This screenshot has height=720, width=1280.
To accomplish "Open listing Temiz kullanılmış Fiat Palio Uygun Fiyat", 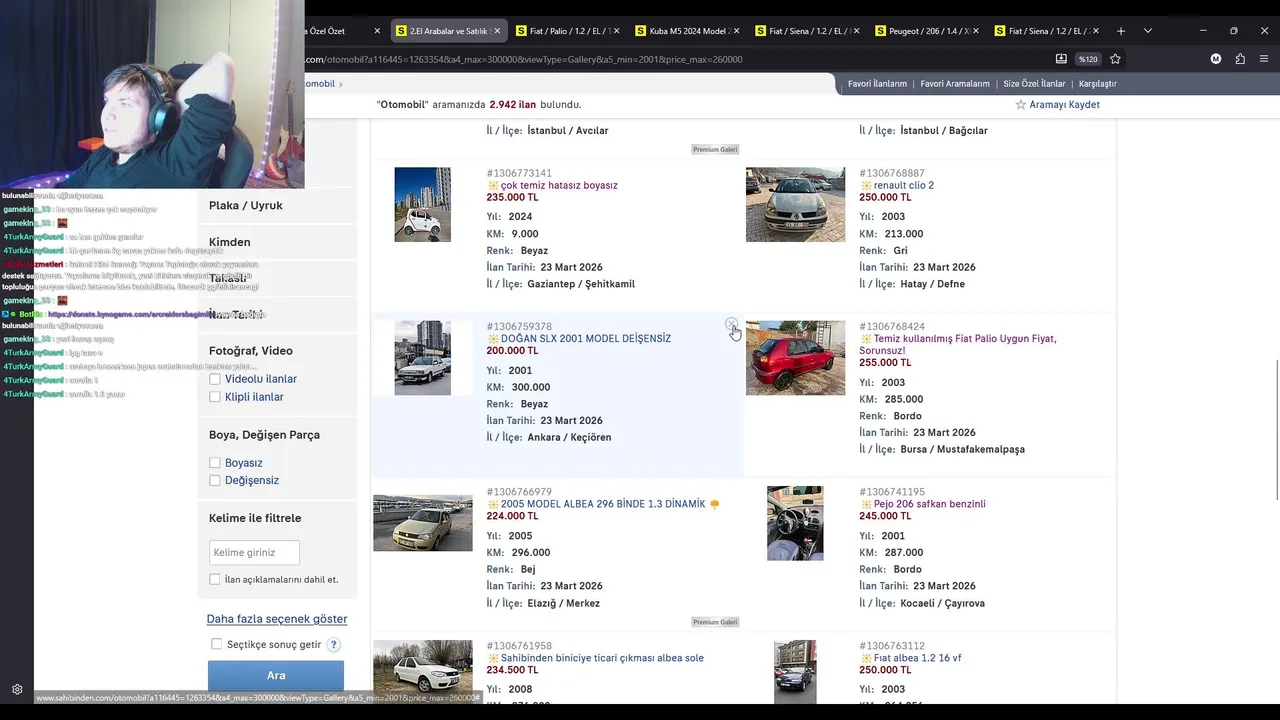I will [958, 344].
